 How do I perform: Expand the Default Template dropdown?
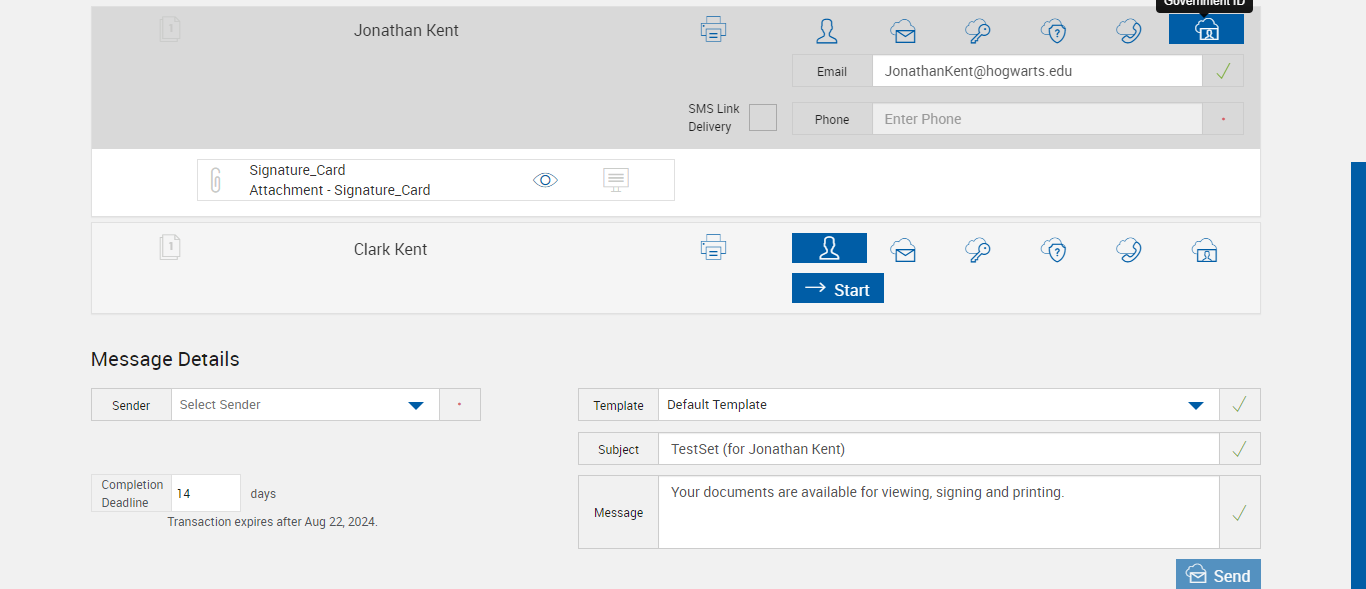tap(938, 405)
